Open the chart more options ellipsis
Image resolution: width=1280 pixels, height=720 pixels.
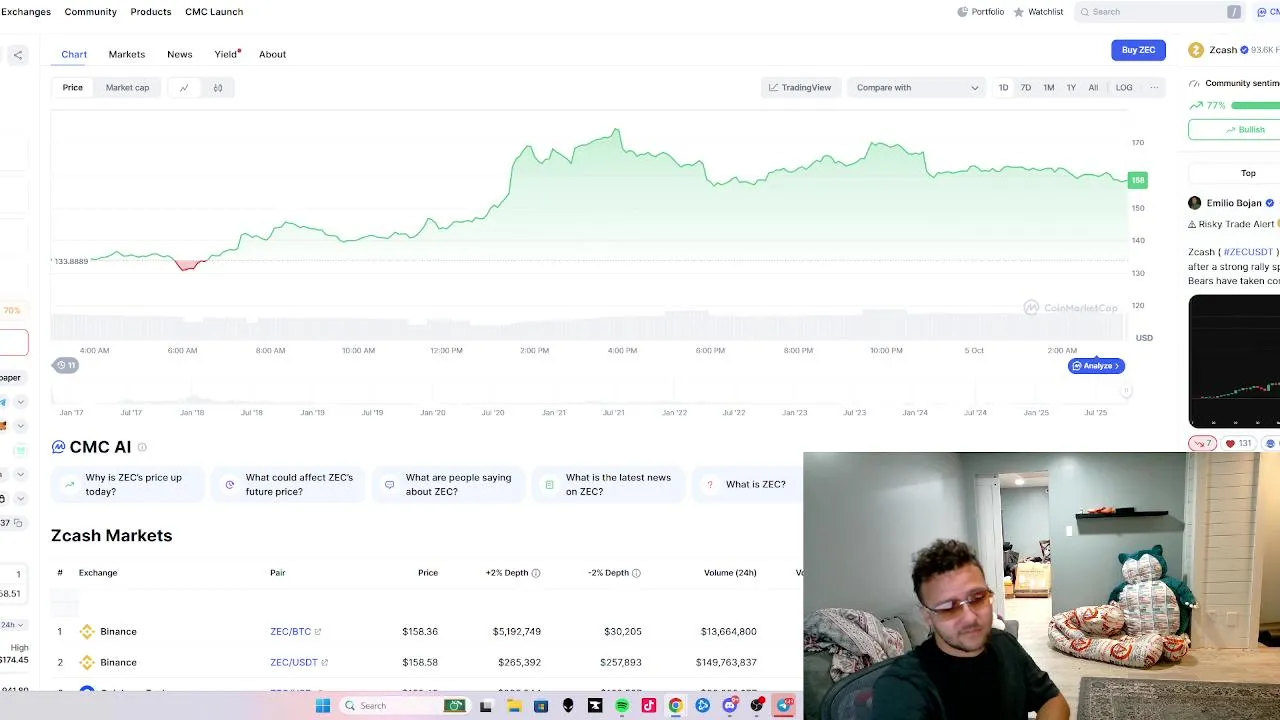[x=1154, y=88]
